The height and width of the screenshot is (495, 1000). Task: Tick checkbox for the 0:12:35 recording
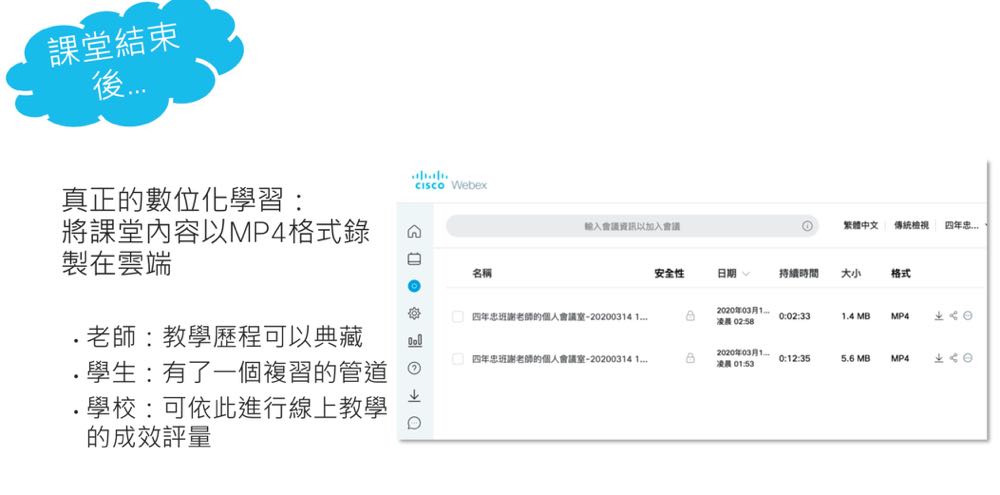point(457,359)
